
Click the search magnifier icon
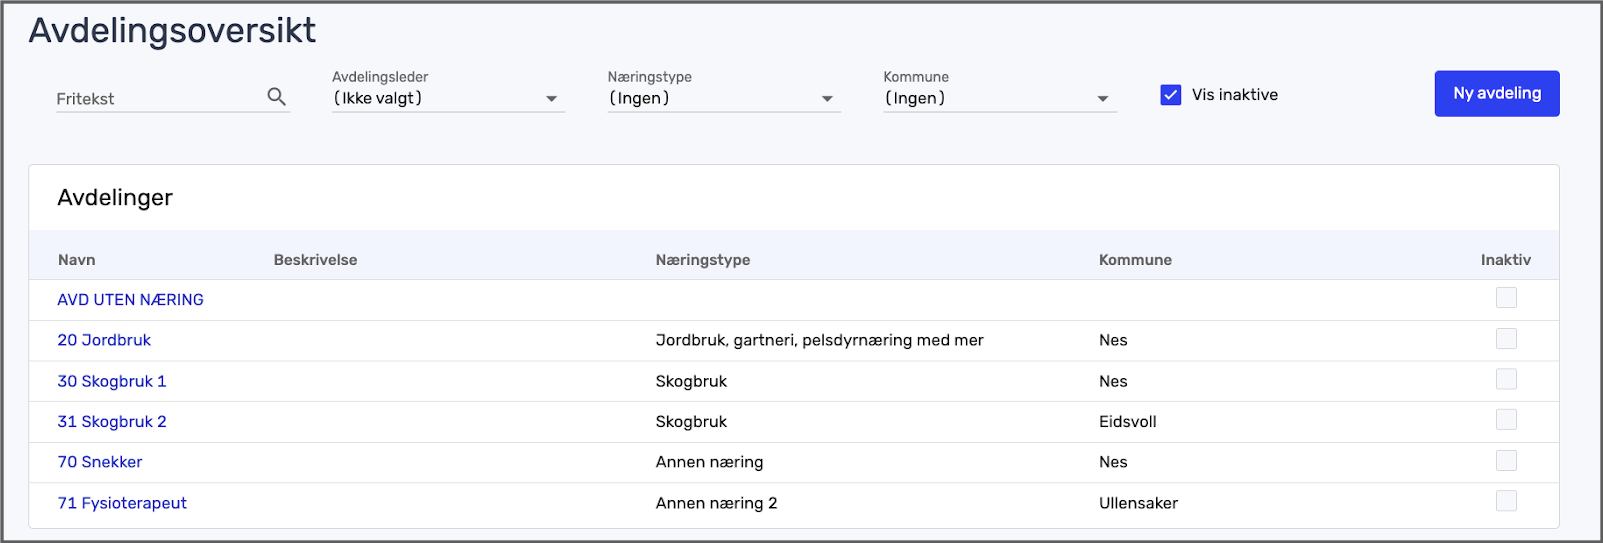[x=277, y=97]
